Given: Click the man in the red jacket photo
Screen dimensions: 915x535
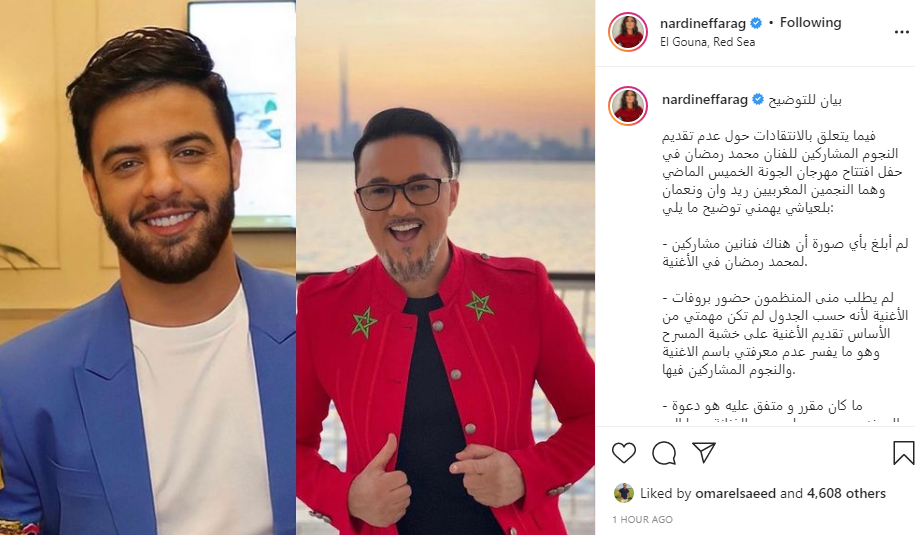Looking at the screenshot, I should pos(445,267).
